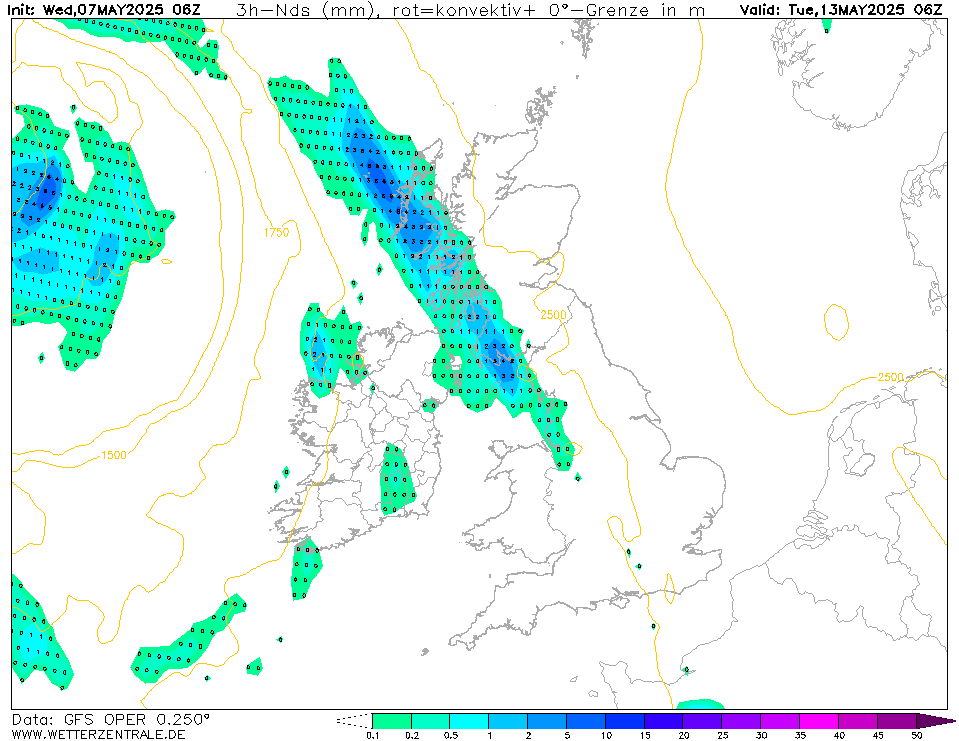Select the 5–10 mm legend swatch
This screenshot has width=959, height=741.
(x=586, y=721)
